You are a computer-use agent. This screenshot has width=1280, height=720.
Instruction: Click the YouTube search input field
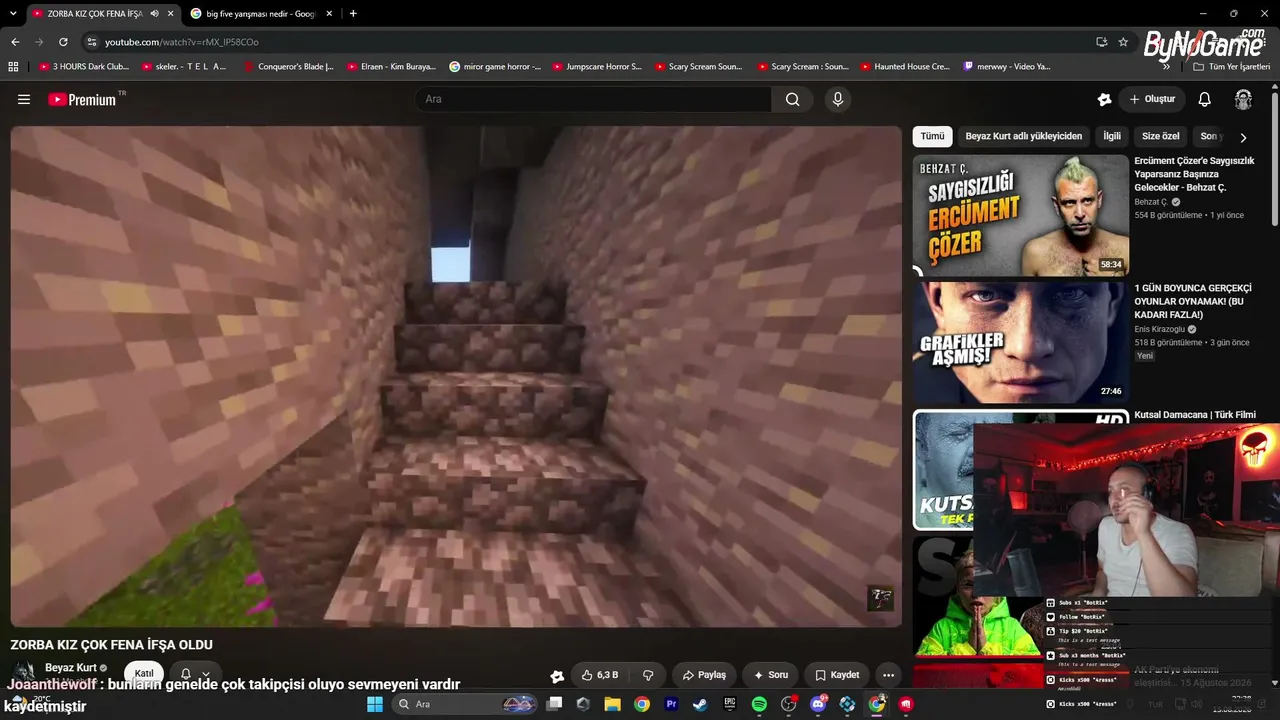click(593, 99)
